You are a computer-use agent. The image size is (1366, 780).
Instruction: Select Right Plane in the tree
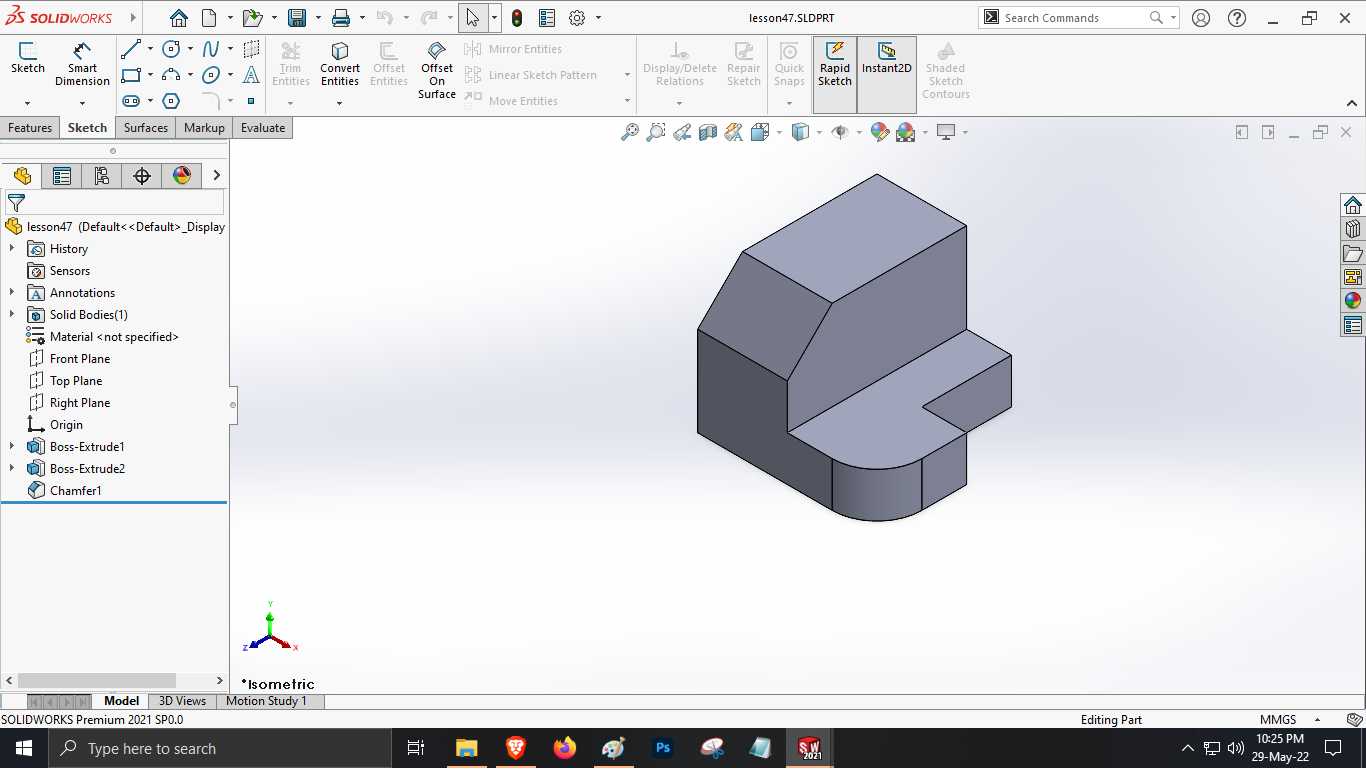pyautogui.click(x=80, y=403)
